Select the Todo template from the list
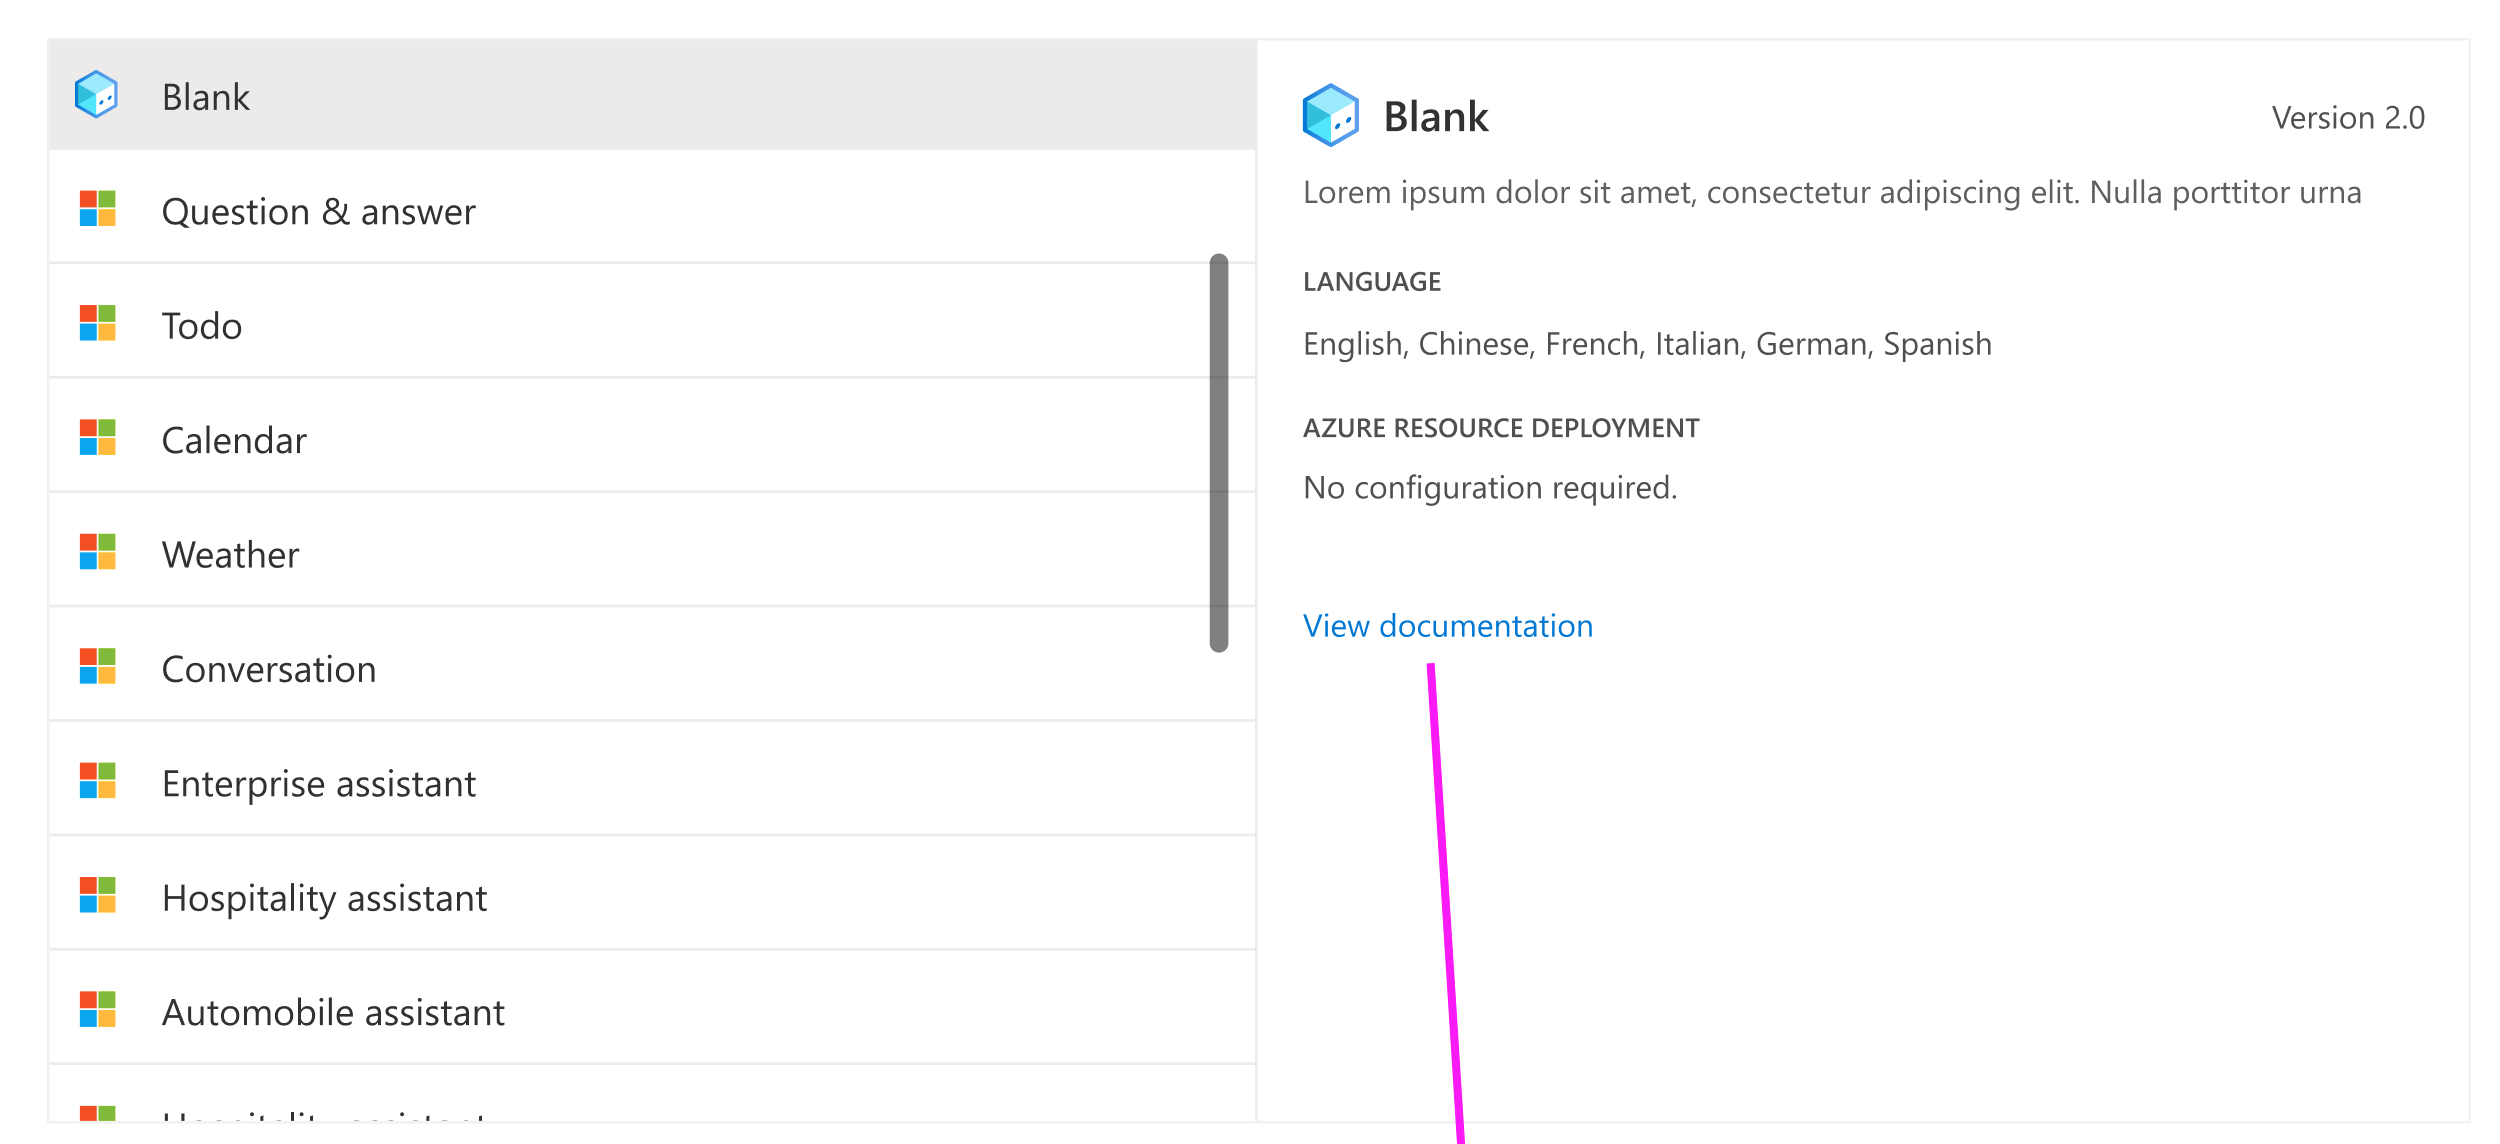The height and width of the screenshot is (1144, 2500). pyautogui.click(x=202, y=324)
